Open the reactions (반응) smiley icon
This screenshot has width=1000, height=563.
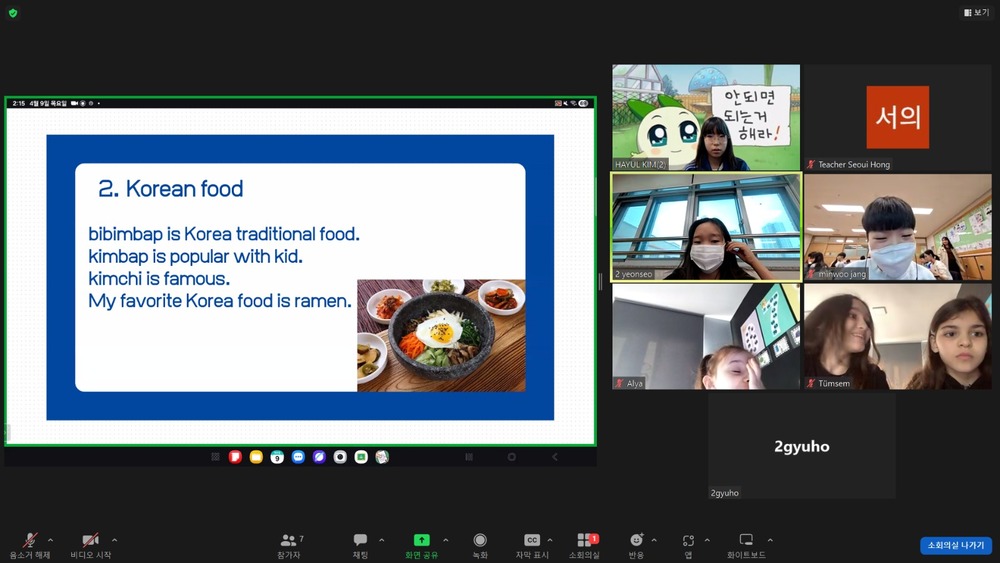coord(636,541)
